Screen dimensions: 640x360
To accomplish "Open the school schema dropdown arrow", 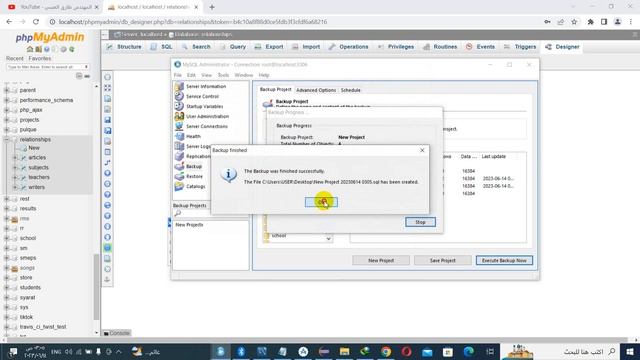I will point(328,238).
